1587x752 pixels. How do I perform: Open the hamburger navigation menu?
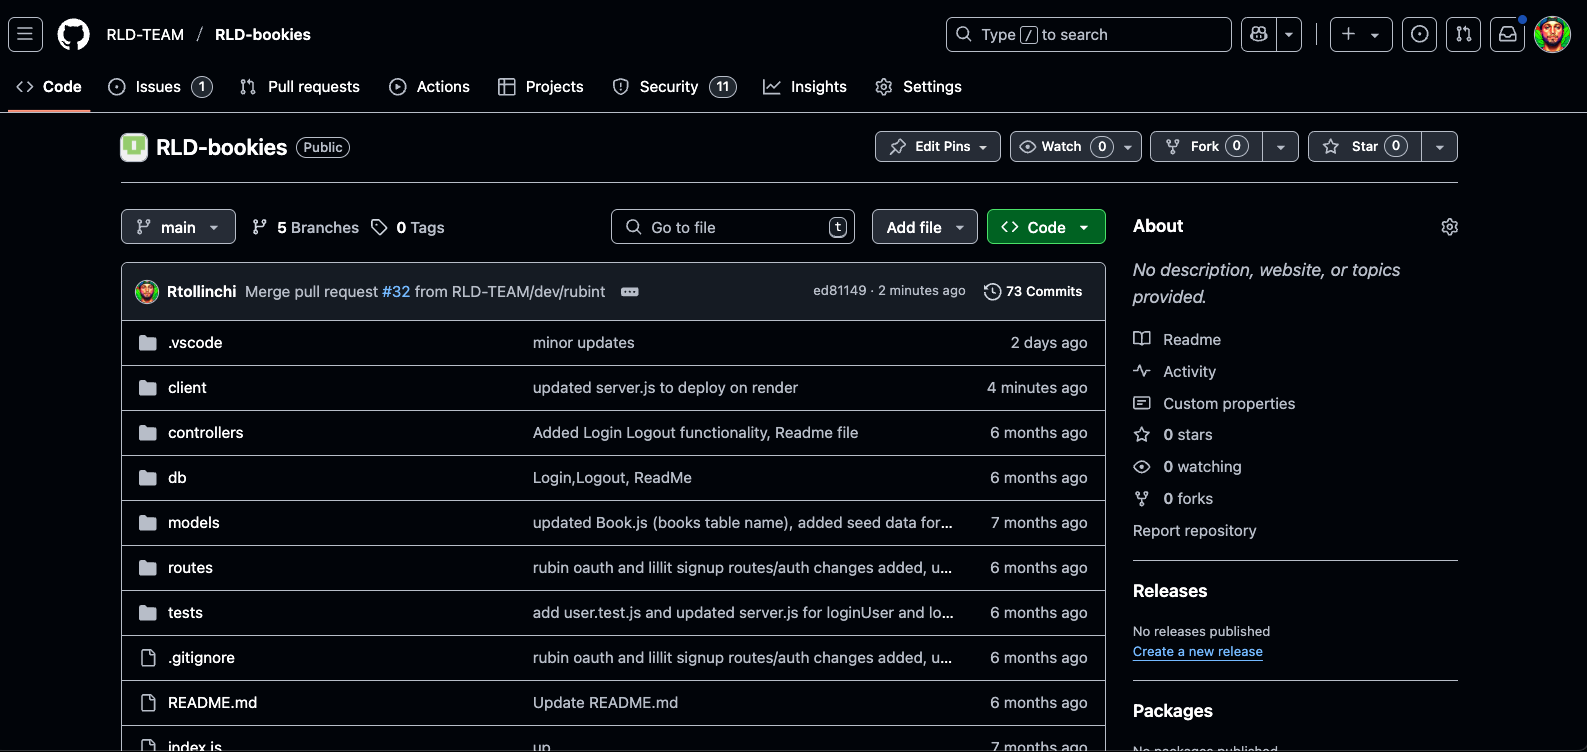(25, 34)
